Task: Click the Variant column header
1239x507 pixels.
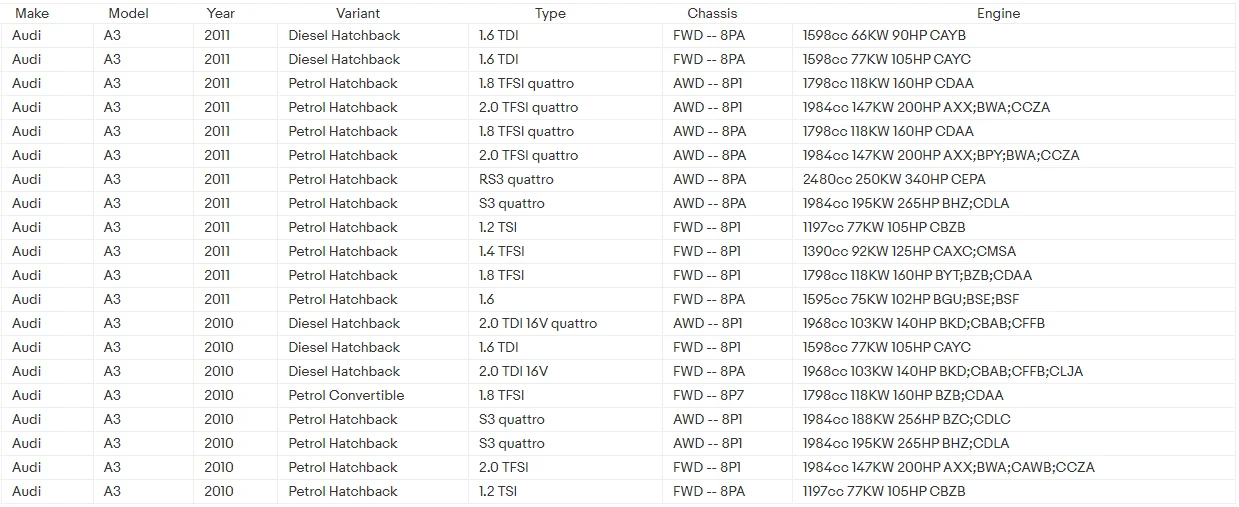Action: (372, 13)
